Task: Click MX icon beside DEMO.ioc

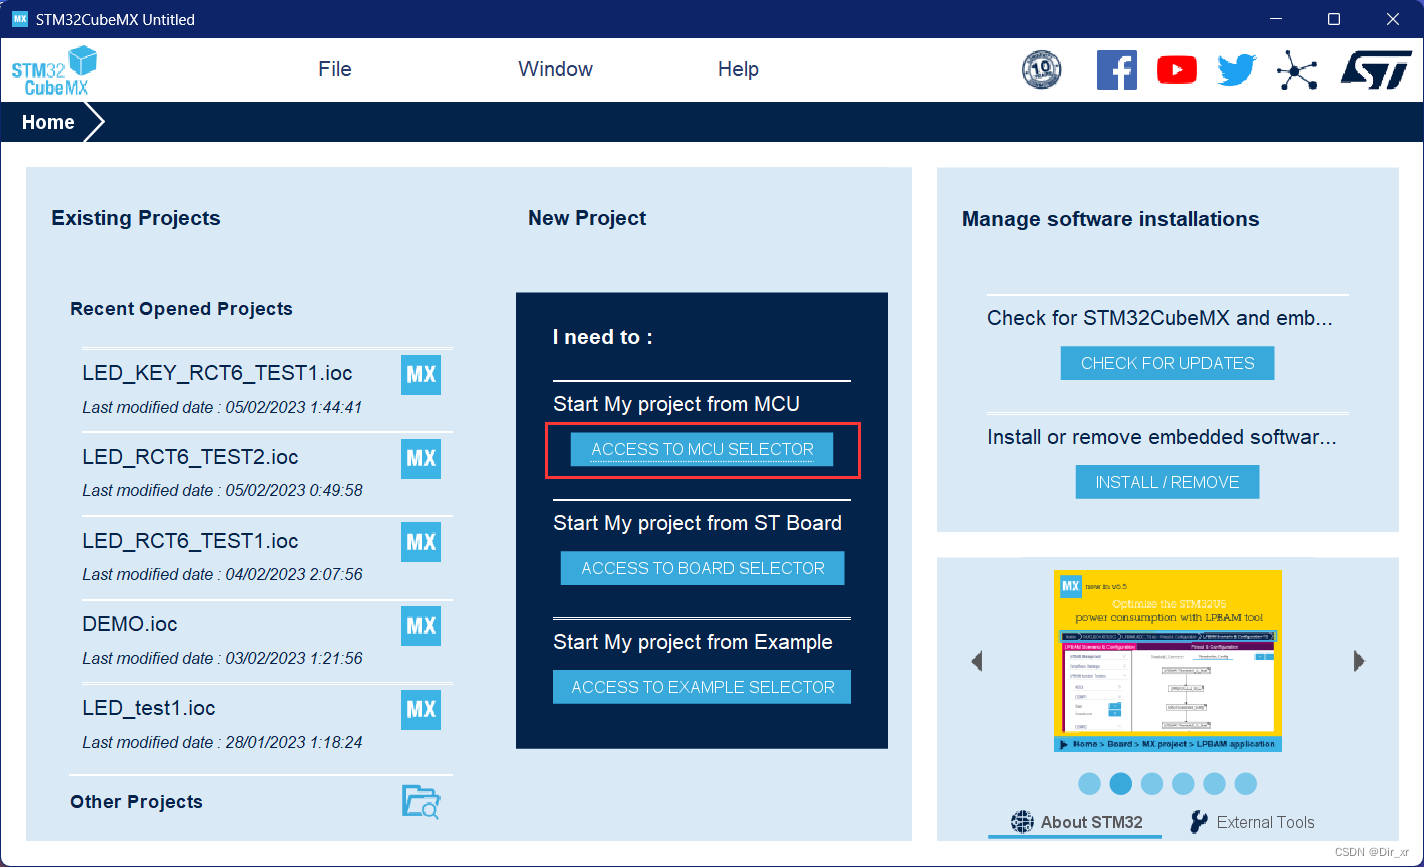Action: 421,626
